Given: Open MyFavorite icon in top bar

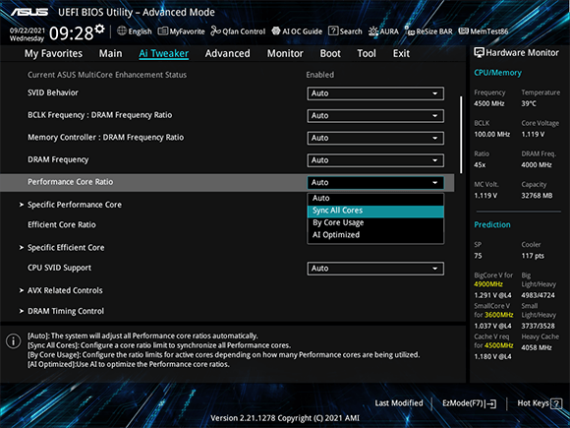Looking at the screenshot, I should pyautogui.click(x=162, y=31).
